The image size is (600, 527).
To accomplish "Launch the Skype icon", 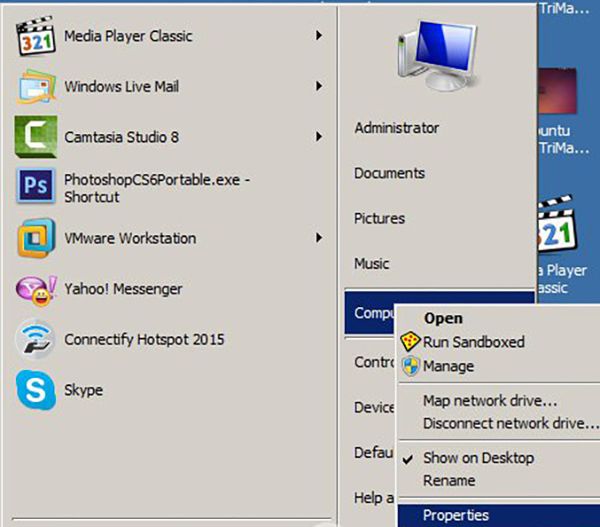I will coord(36,390).
